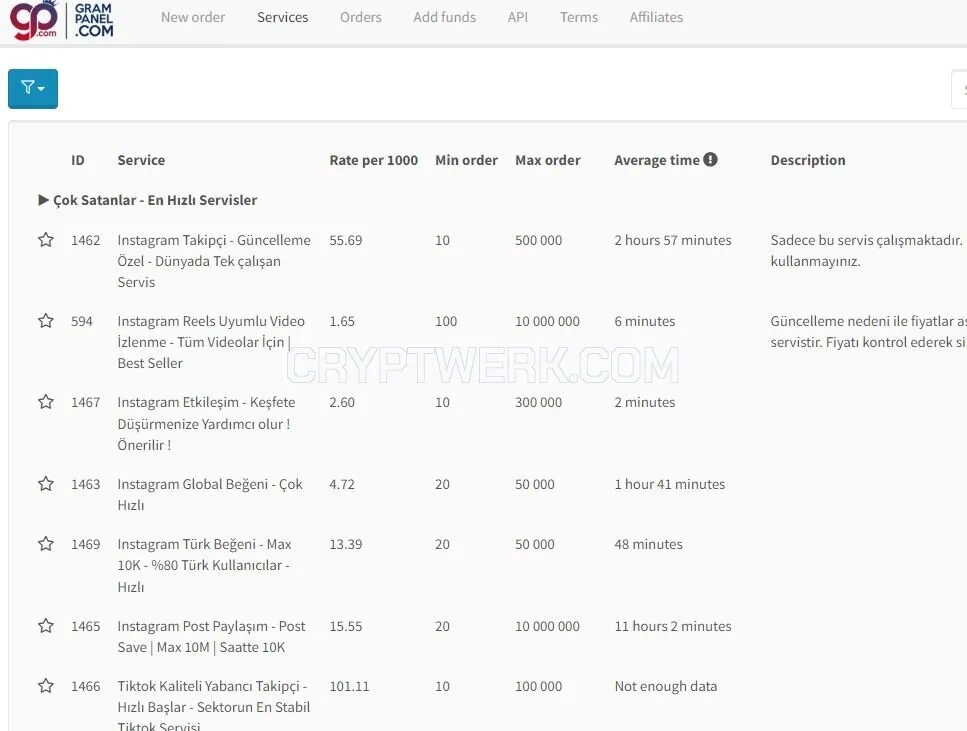Open the New order menu
The height and width of the screenshot is (731, 967).
[x=192, y=17]
